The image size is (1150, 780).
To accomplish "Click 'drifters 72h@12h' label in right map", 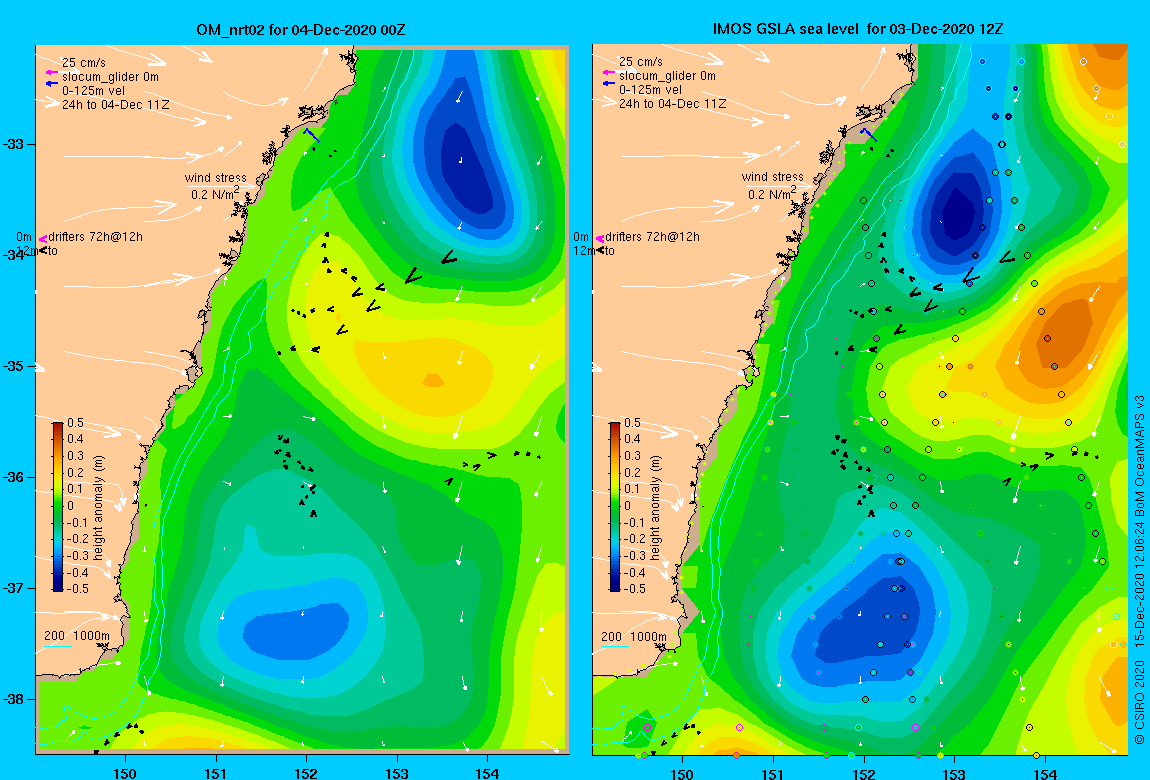I will 652,237.
